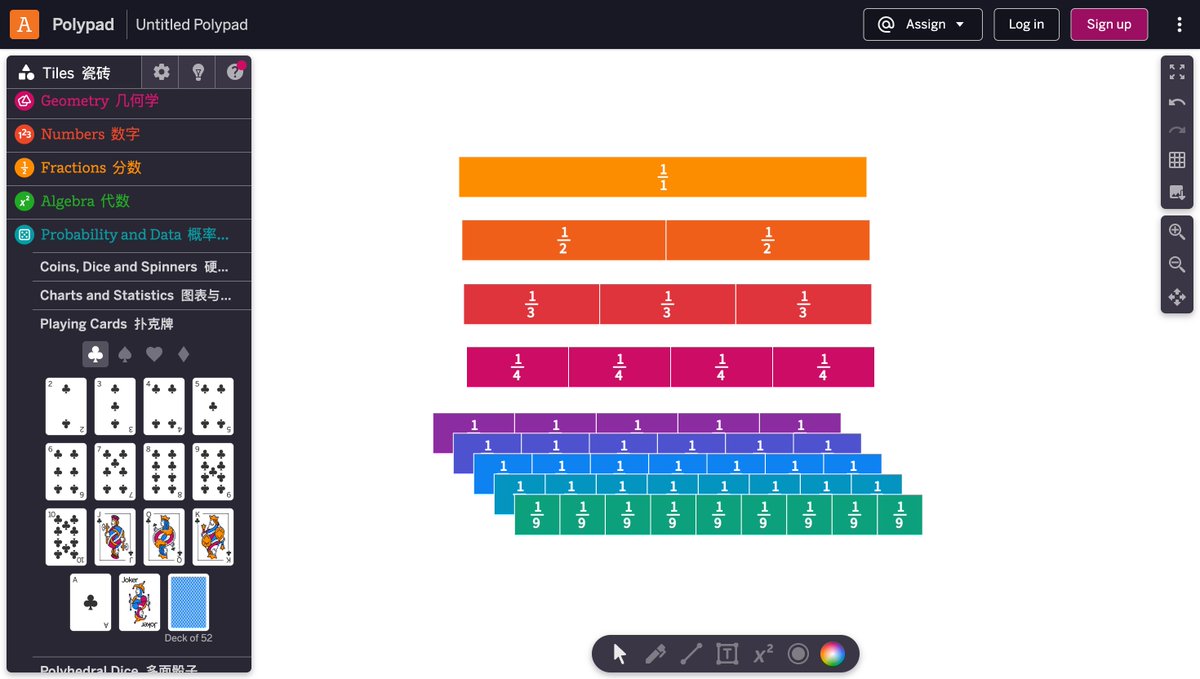Open the three-dot more menu
The width and height of the screenshot is (1200, 679).
pyautogui.click(x=1180, y=24)
